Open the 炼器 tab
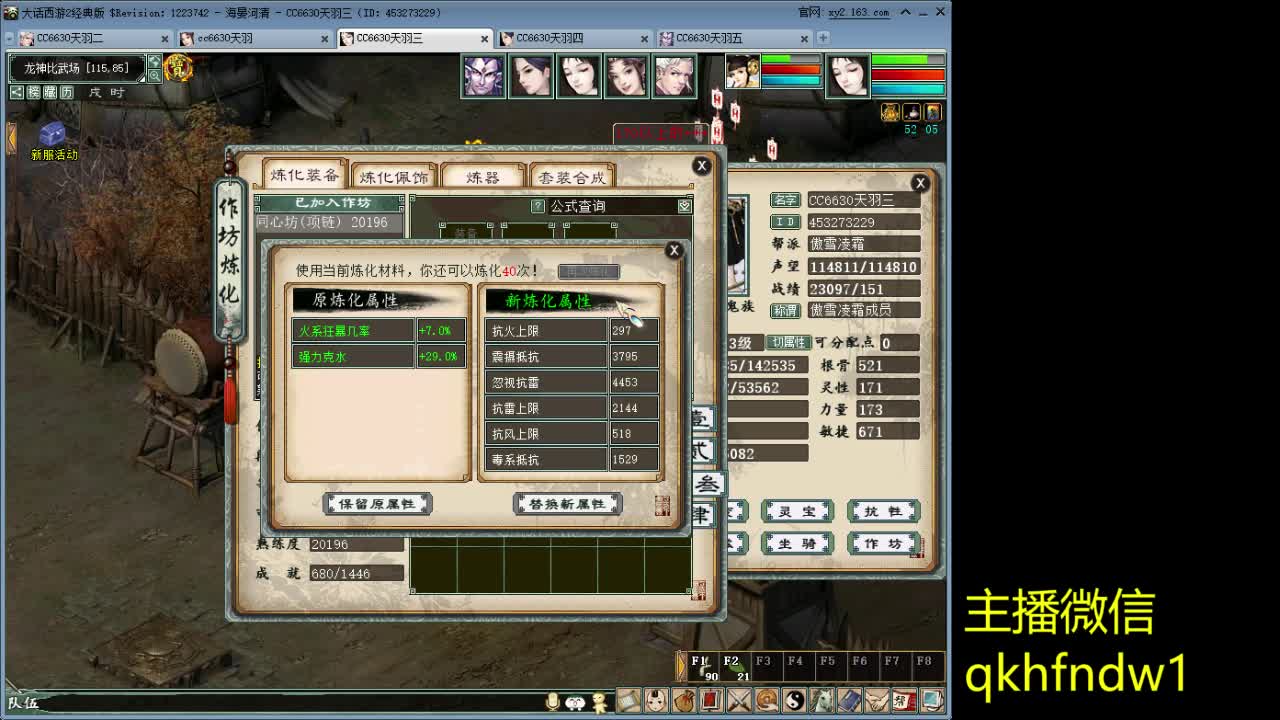The image size is (1280, 720). (x=483, y=177)
